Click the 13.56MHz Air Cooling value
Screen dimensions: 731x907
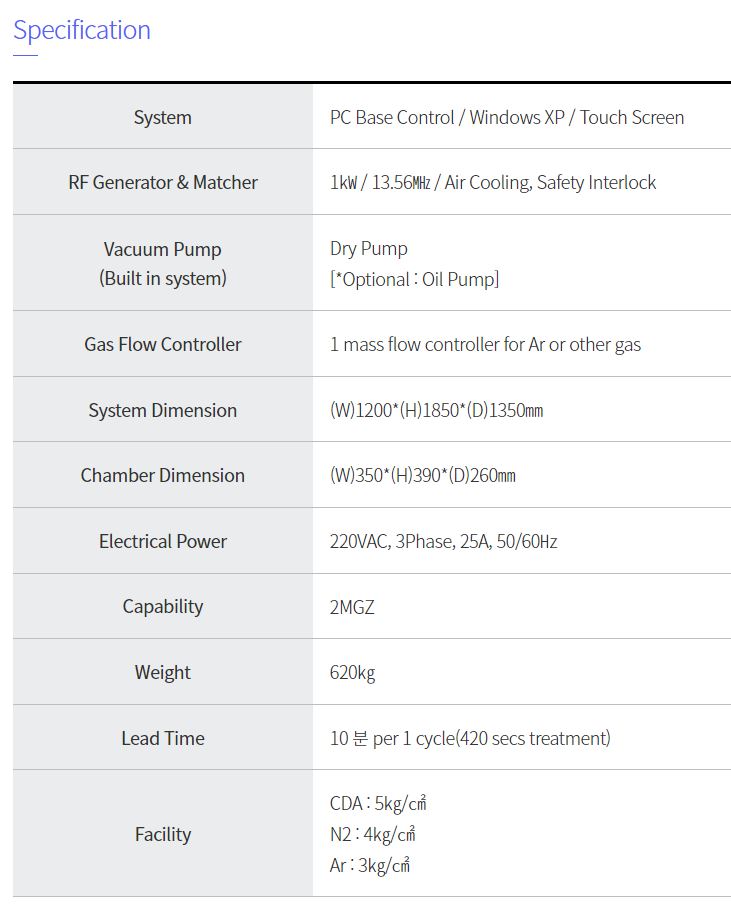[493, 182]
